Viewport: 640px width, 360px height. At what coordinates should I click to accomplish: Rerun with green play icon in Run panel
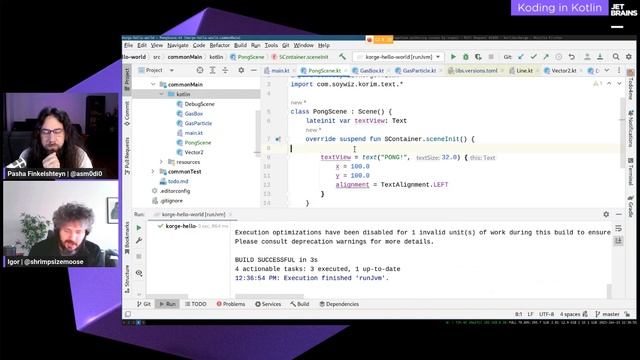[x=139, y=227]
